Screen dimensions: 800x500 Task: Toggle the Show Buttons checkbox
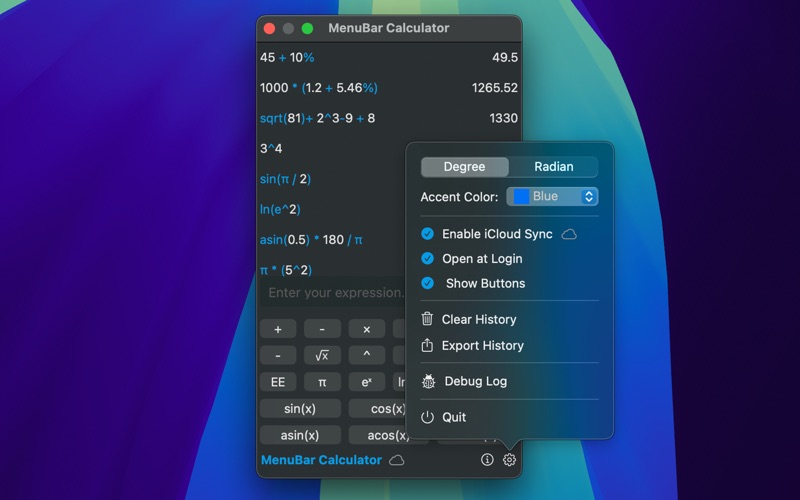[428, 283]
